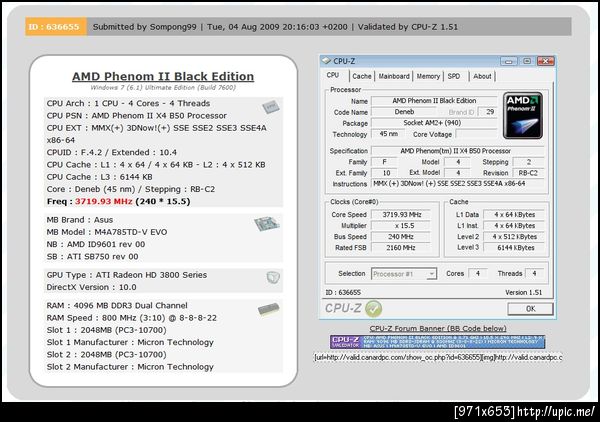Click the Slot 1 Manufacturer Micron Technology line
The image size is (600, 422).
tap(130, 342)
